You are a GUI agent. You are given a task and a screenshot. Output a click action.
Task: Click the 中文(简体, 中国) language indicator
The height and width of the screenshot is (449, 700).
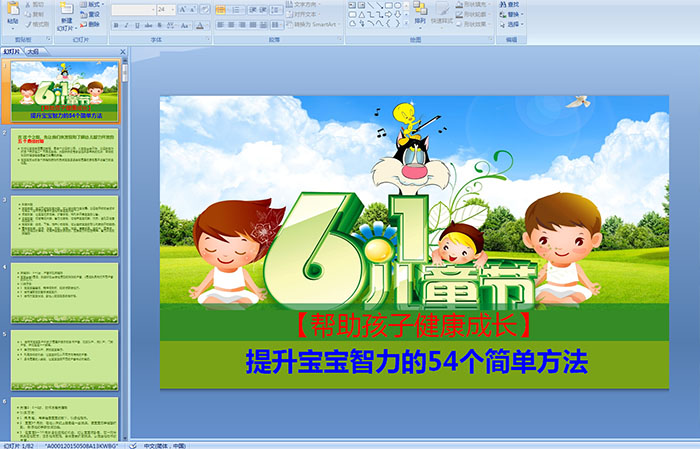[165, 445]
